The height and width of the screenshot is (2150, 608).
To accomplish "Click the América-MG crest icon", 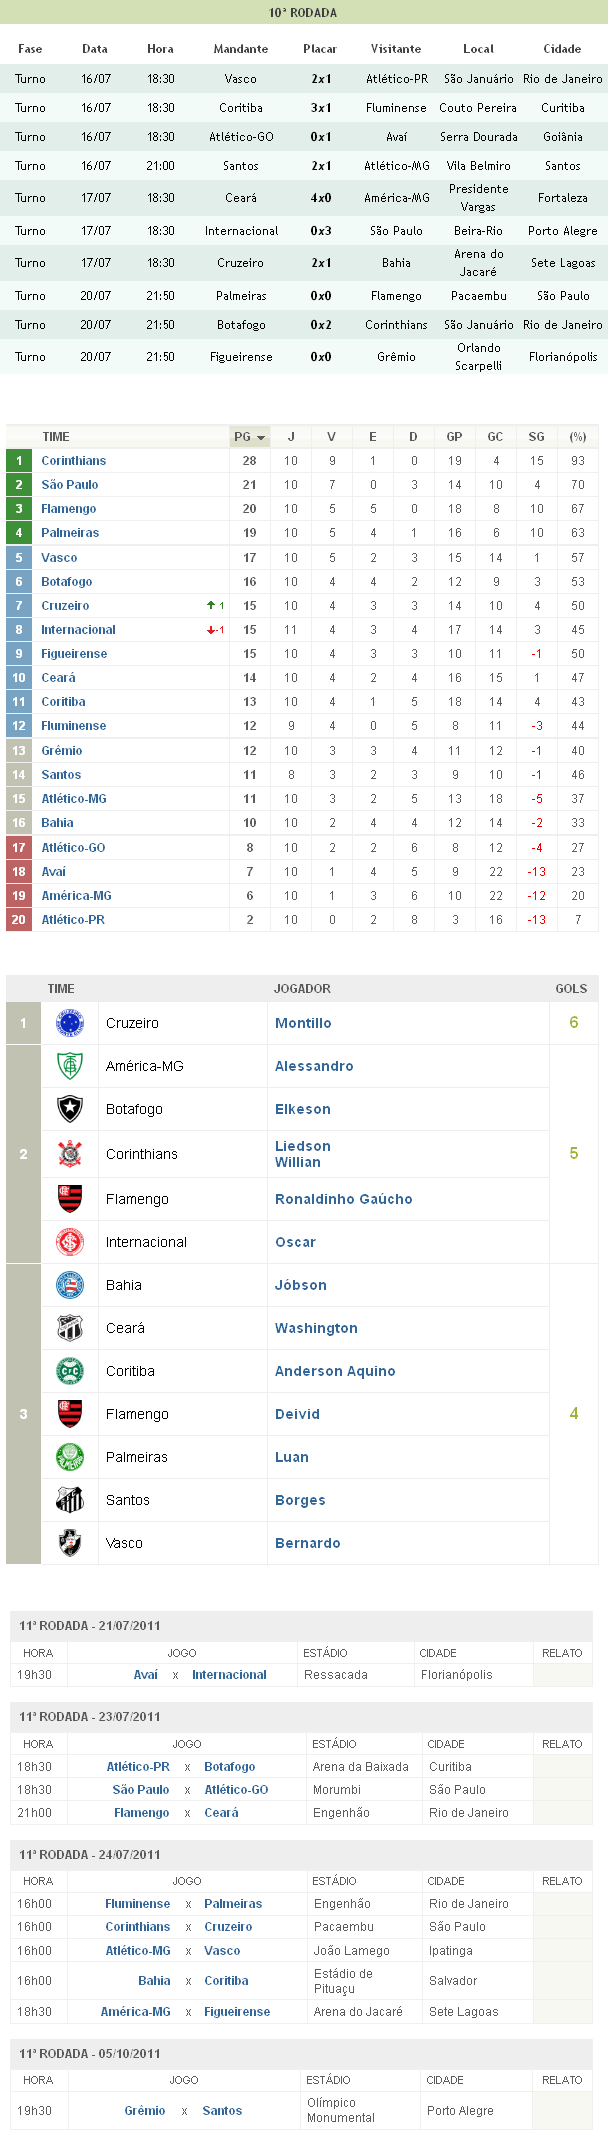I will coord(70,1066).
